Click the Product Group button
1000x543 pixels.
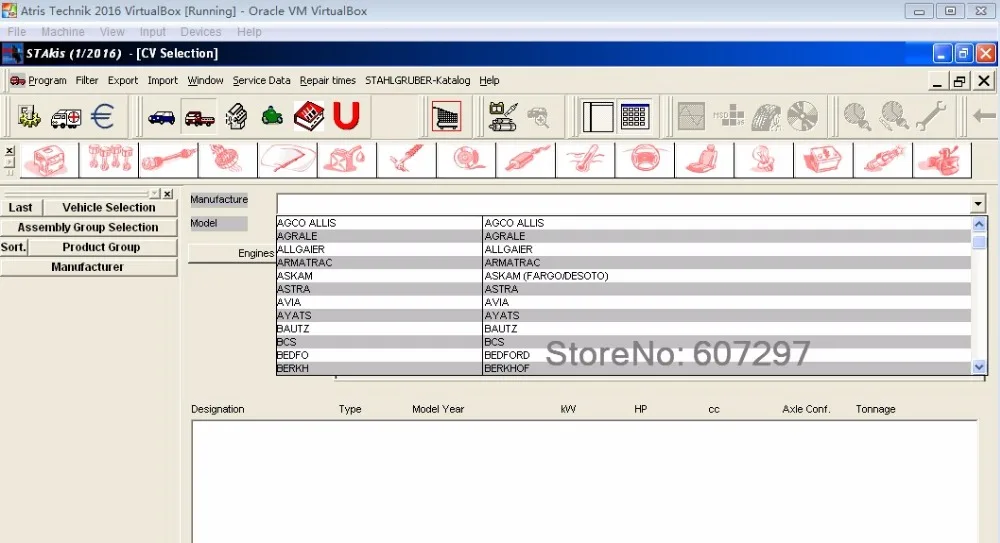click(x=101, y=247)
